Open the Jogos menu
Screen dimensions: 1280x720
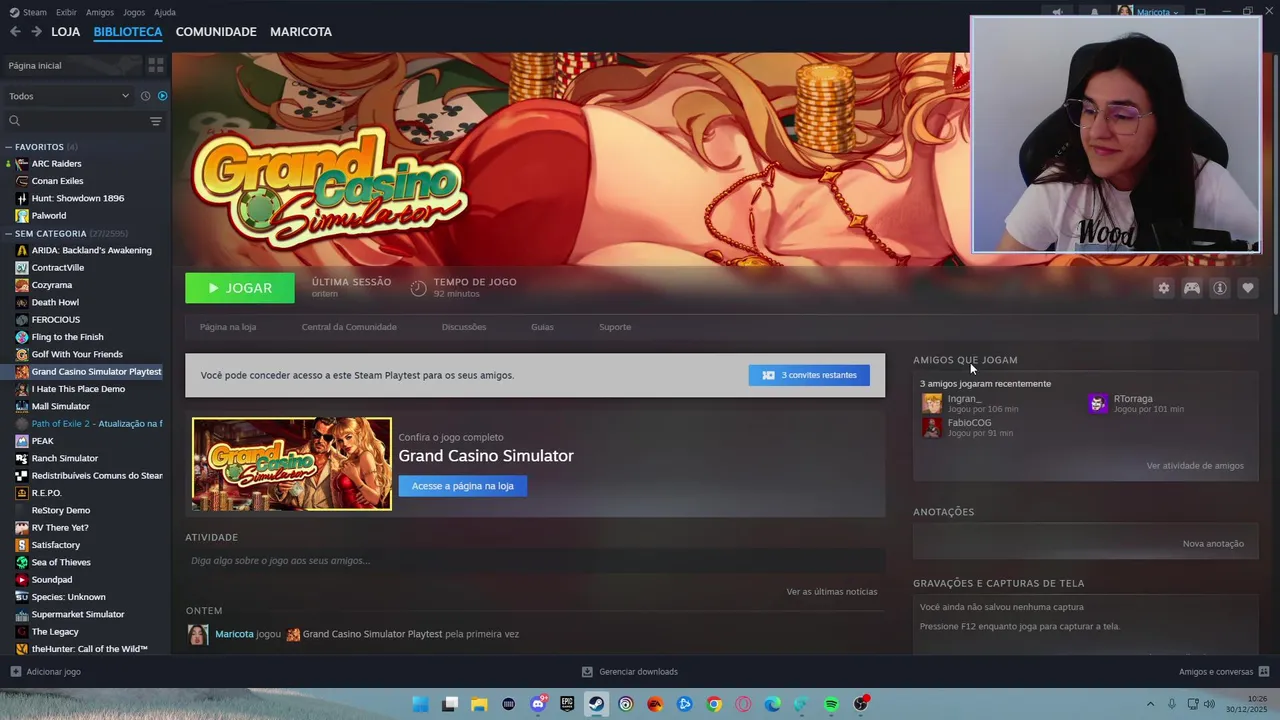click(134, 12)
